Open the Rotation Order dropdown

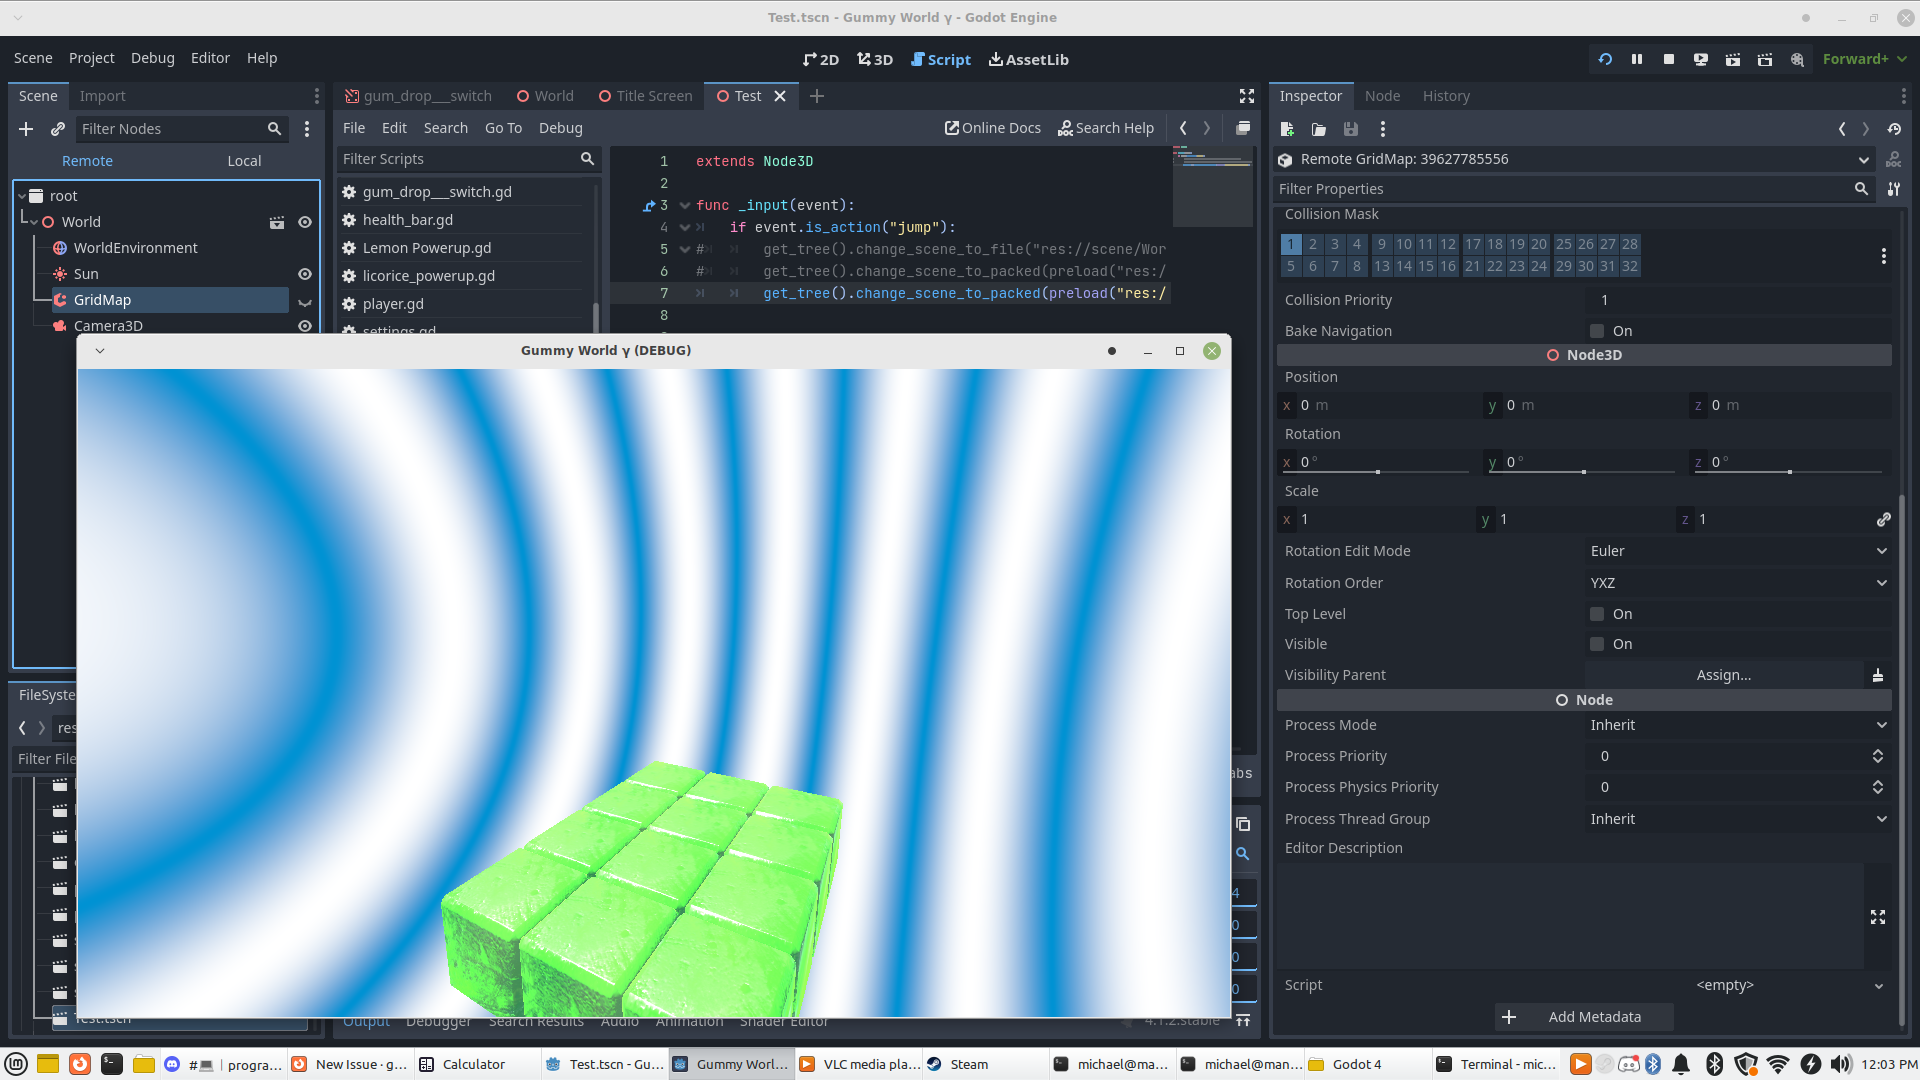coord(1738,583)
